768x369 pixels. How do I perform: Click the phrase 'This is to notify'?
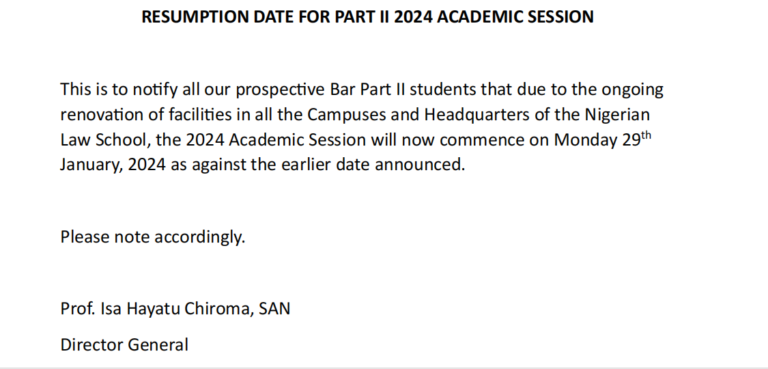(119, 90)
